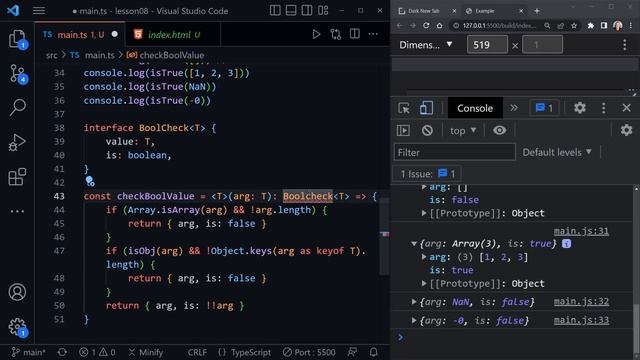Click the browser address bar
Image resolution: width=640 pixels, height=360 pixels.
[499, 25]
